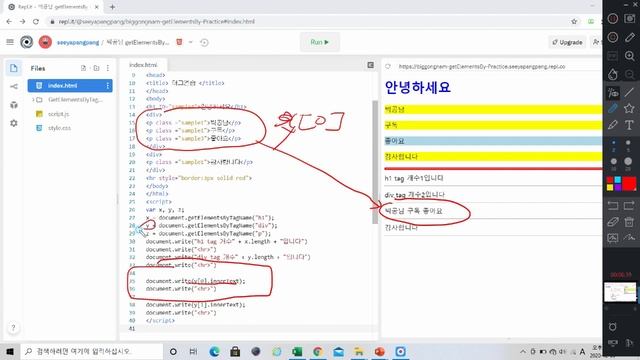640x360 pixels.
Task: Select the pencil tool below highlighter
Action: (x=613, y=125)
